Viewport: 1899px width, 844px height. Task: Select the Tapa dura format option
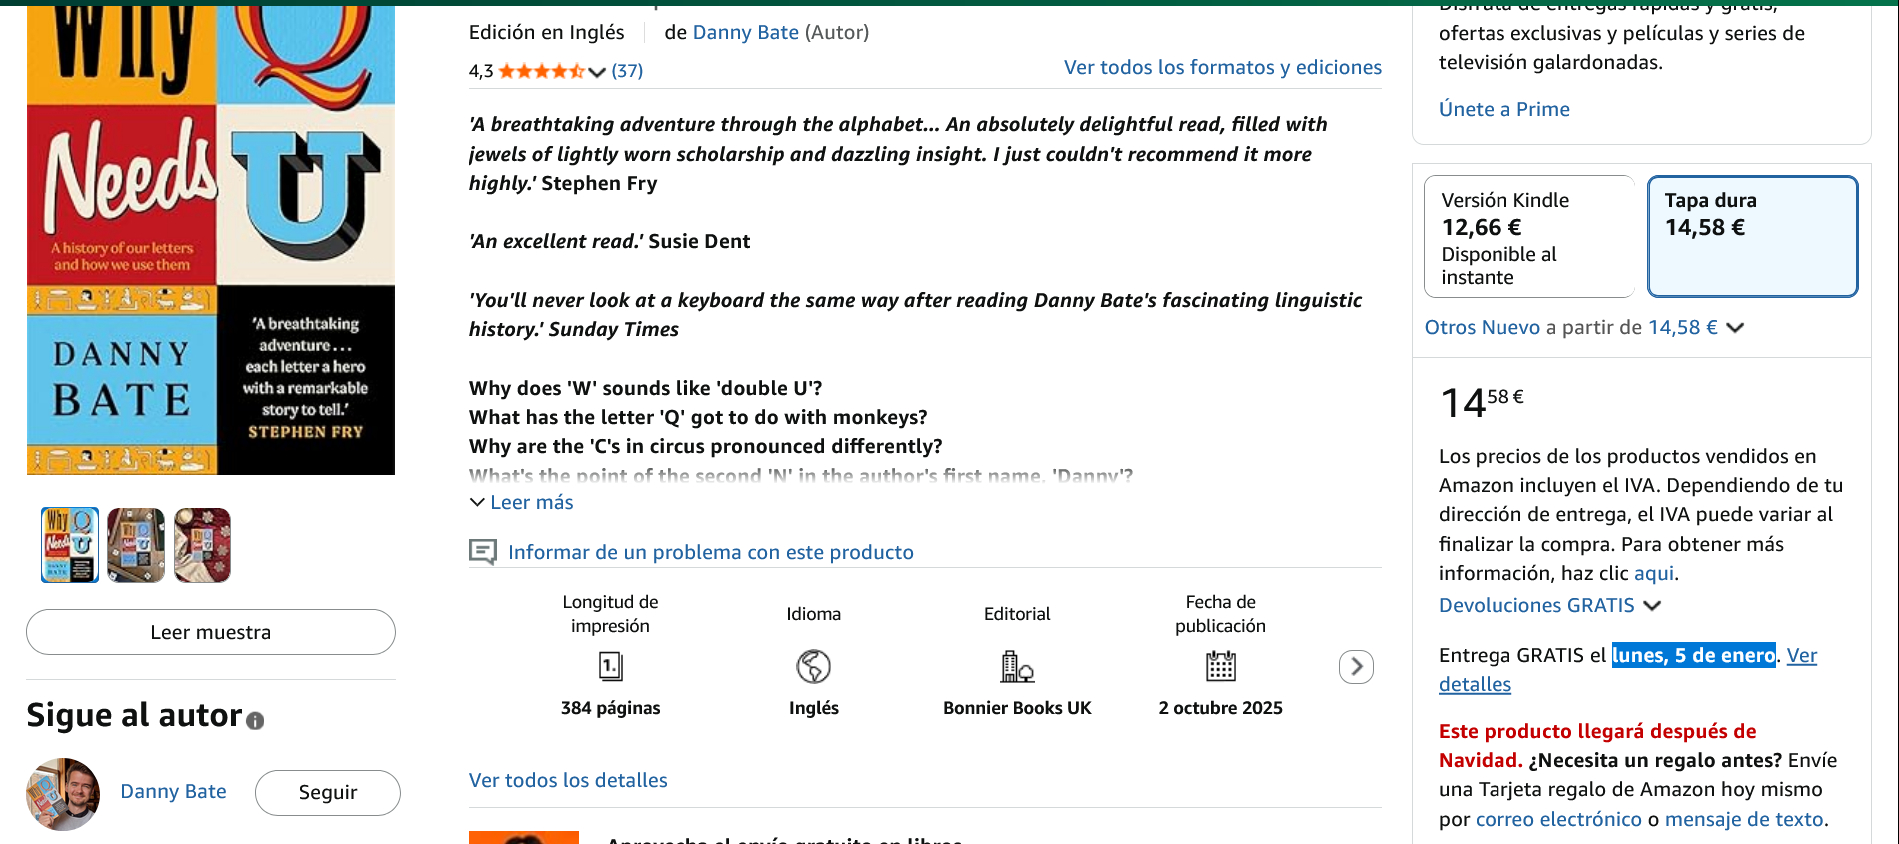pyautogui.click(x=1752, y=237)
